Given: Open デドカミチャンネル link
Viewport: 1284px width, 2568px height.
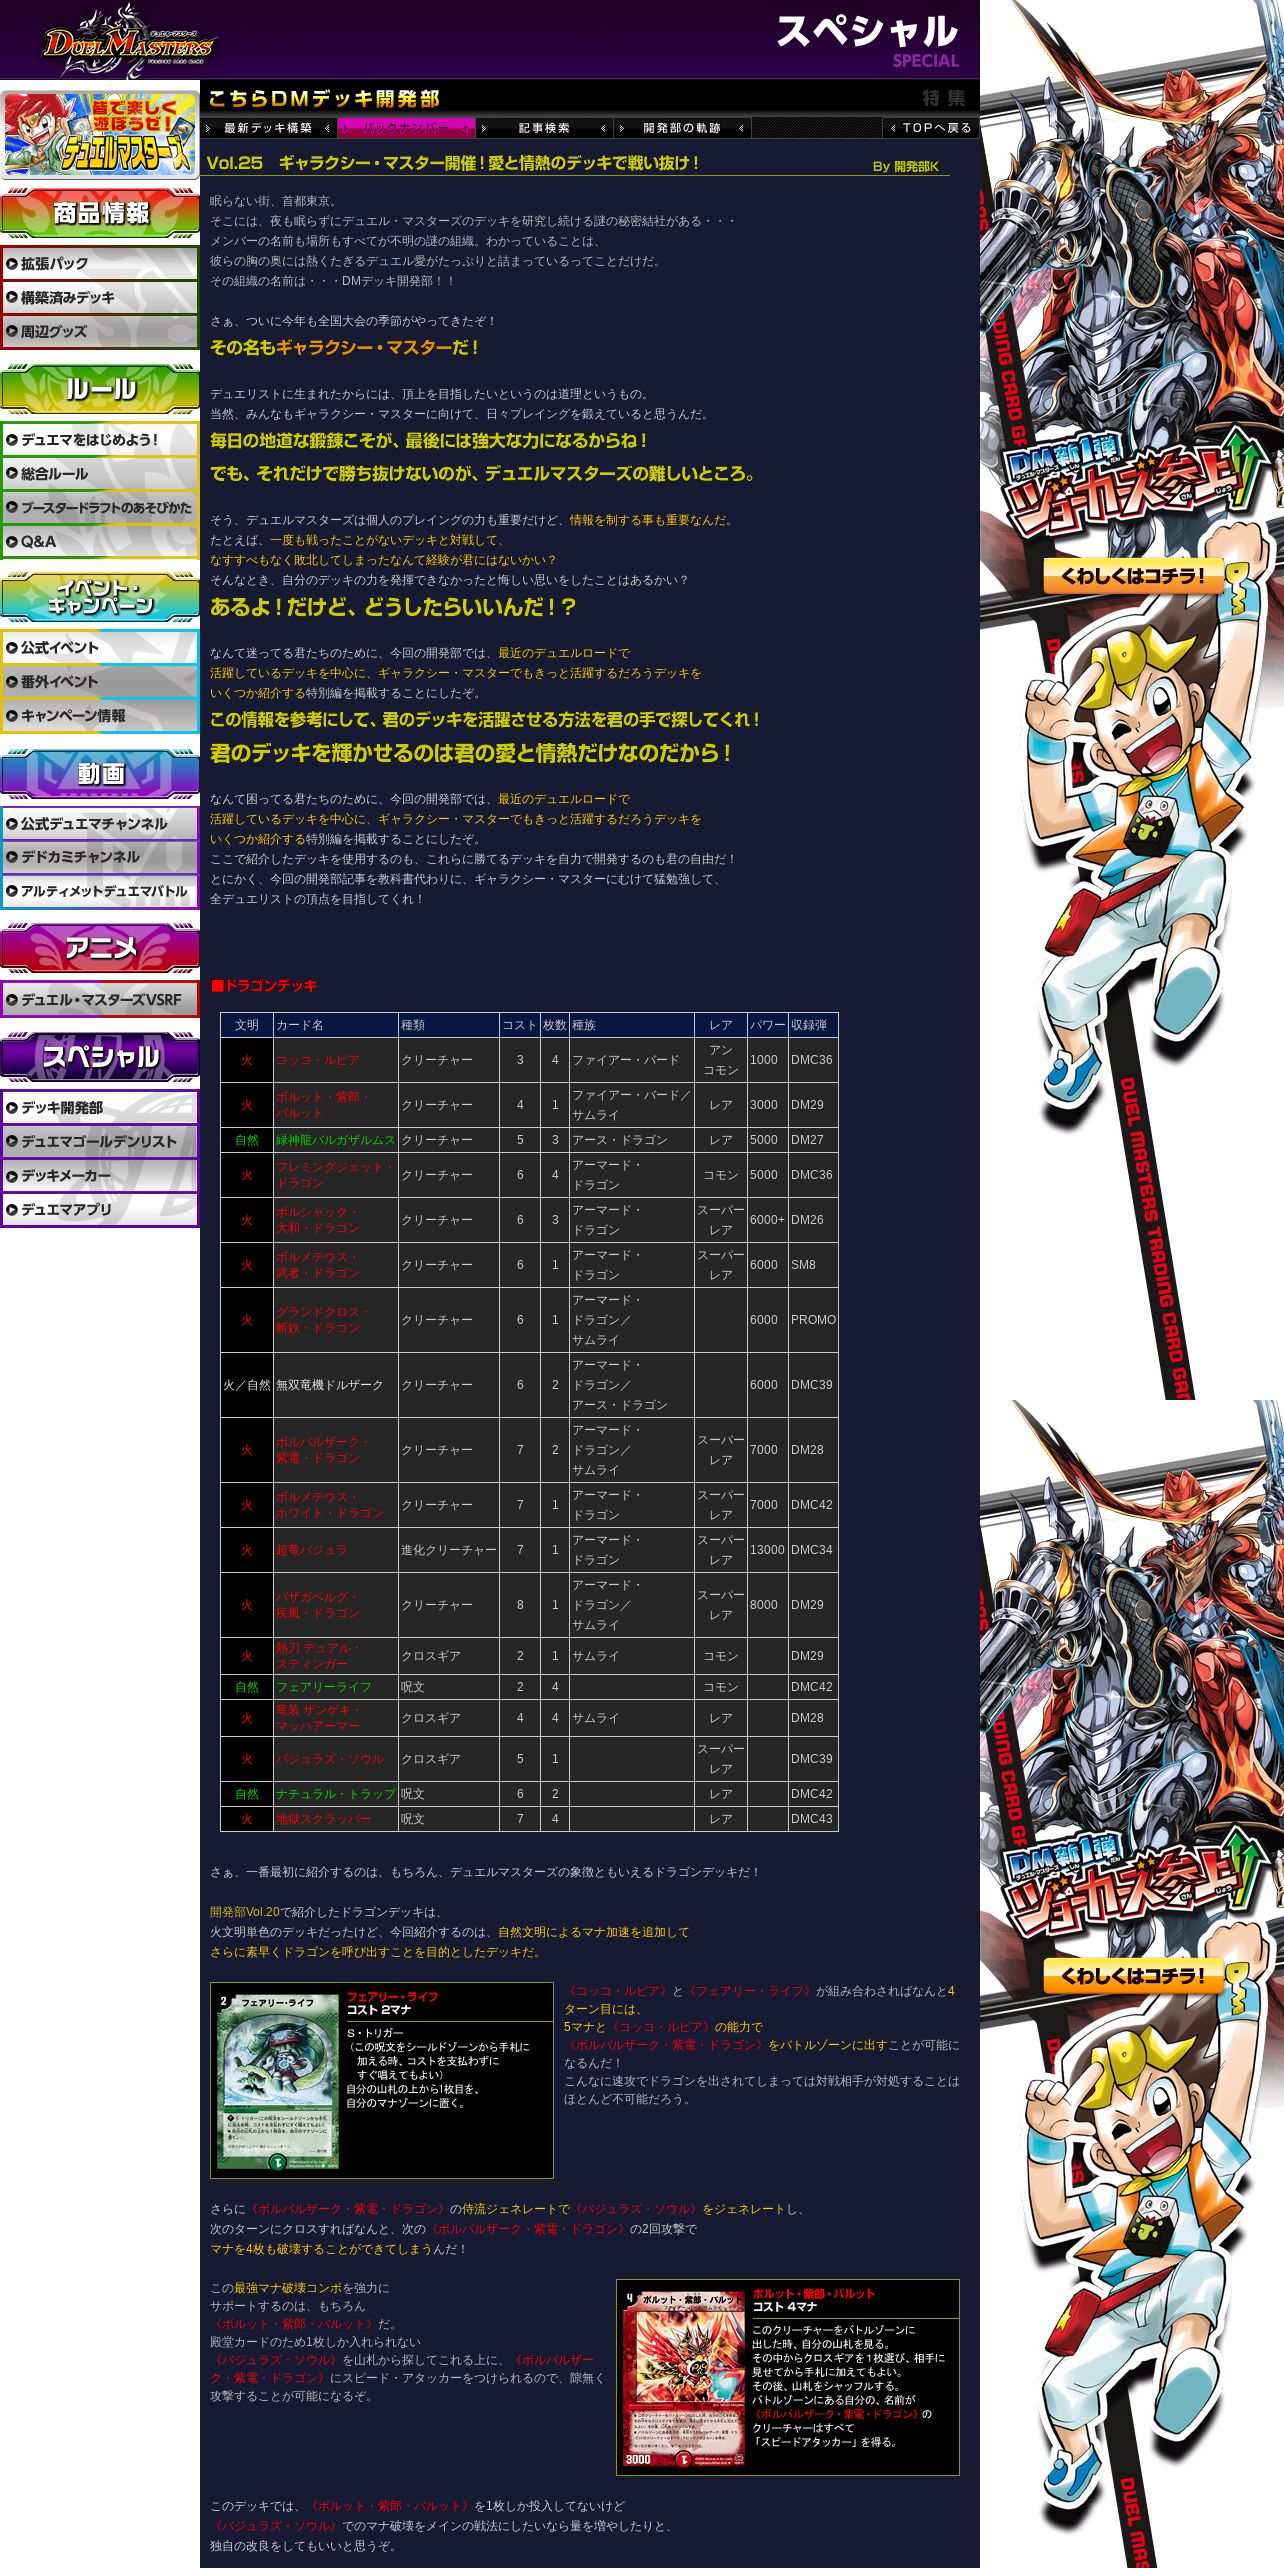Looking at the screenshot, I should [x=100, y=857].
